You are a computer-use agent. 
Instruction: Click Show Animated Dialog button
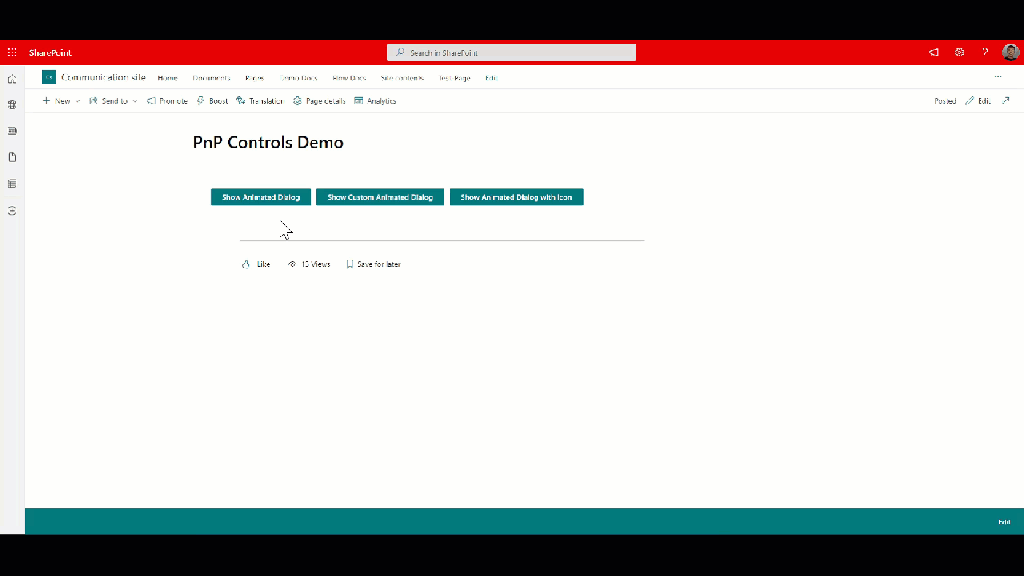coord(261,197)
